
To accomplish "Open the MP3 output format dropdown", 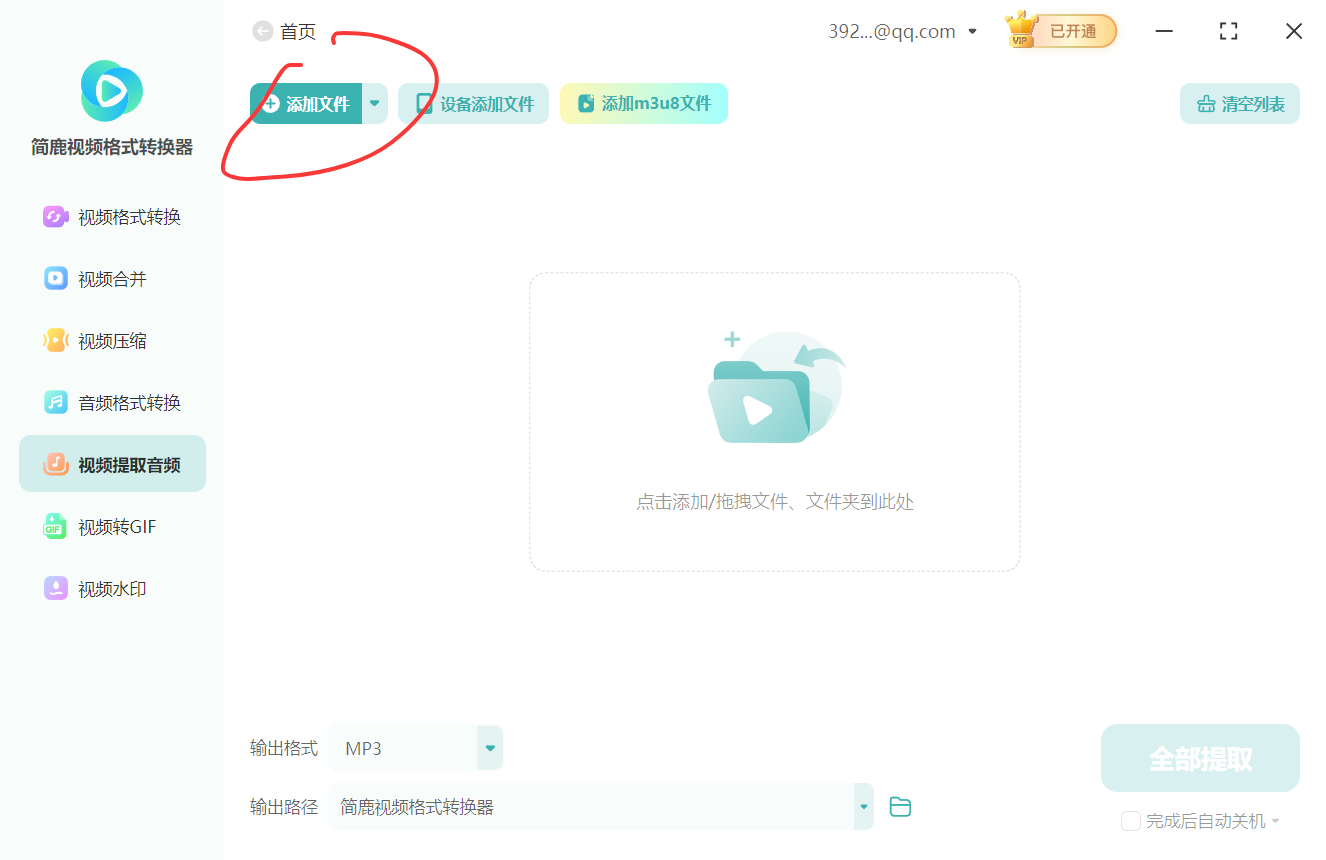I will pyautogui.click(x=489, y=747).
